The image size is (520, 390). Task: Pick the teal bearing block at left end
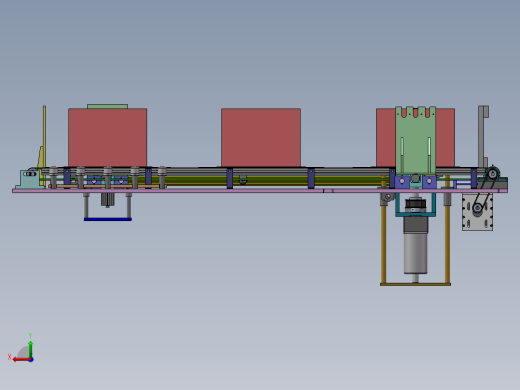(x=29, y=179)
